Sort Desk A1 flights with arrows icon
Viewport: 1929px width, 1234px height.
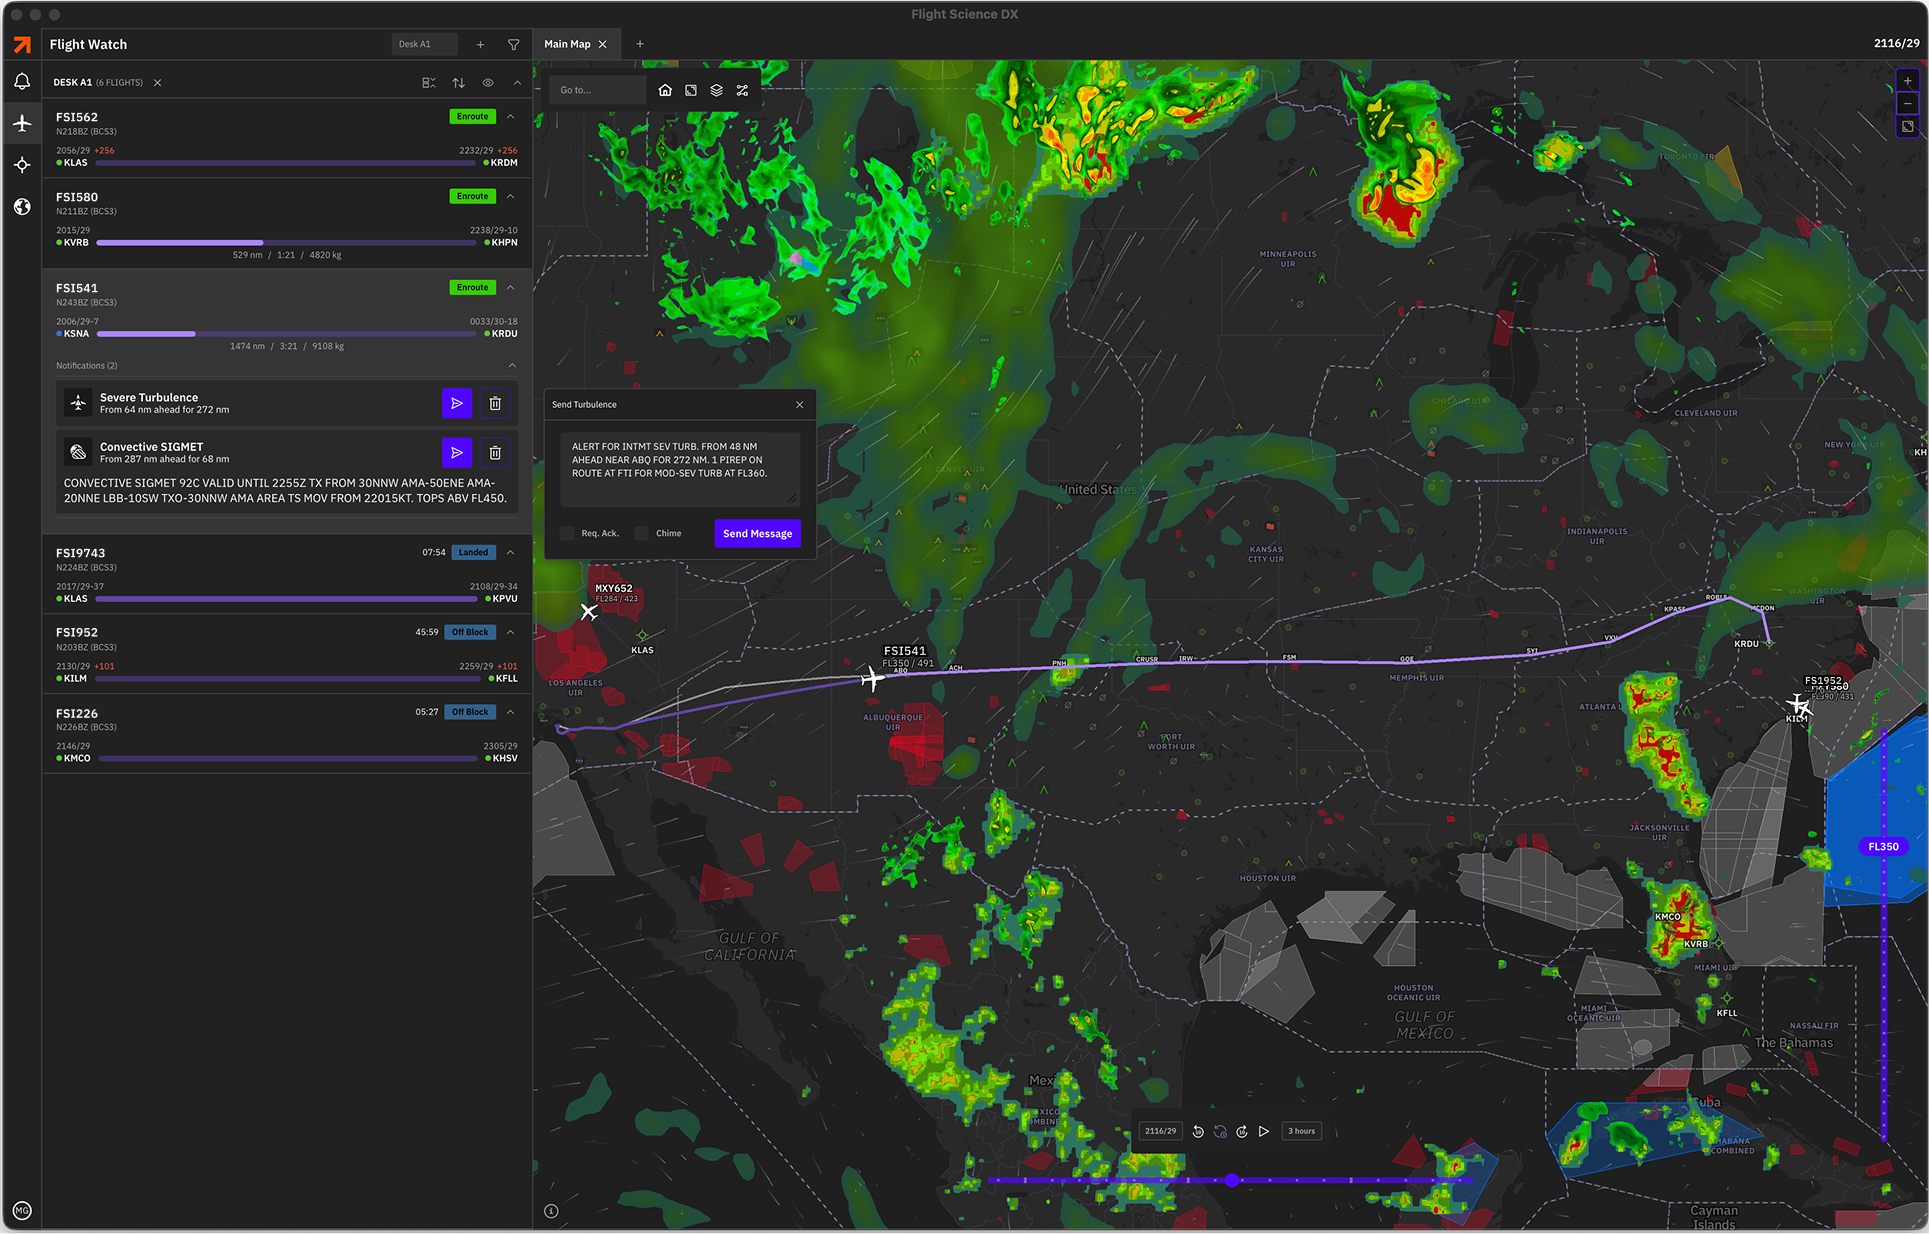(458, 83)
